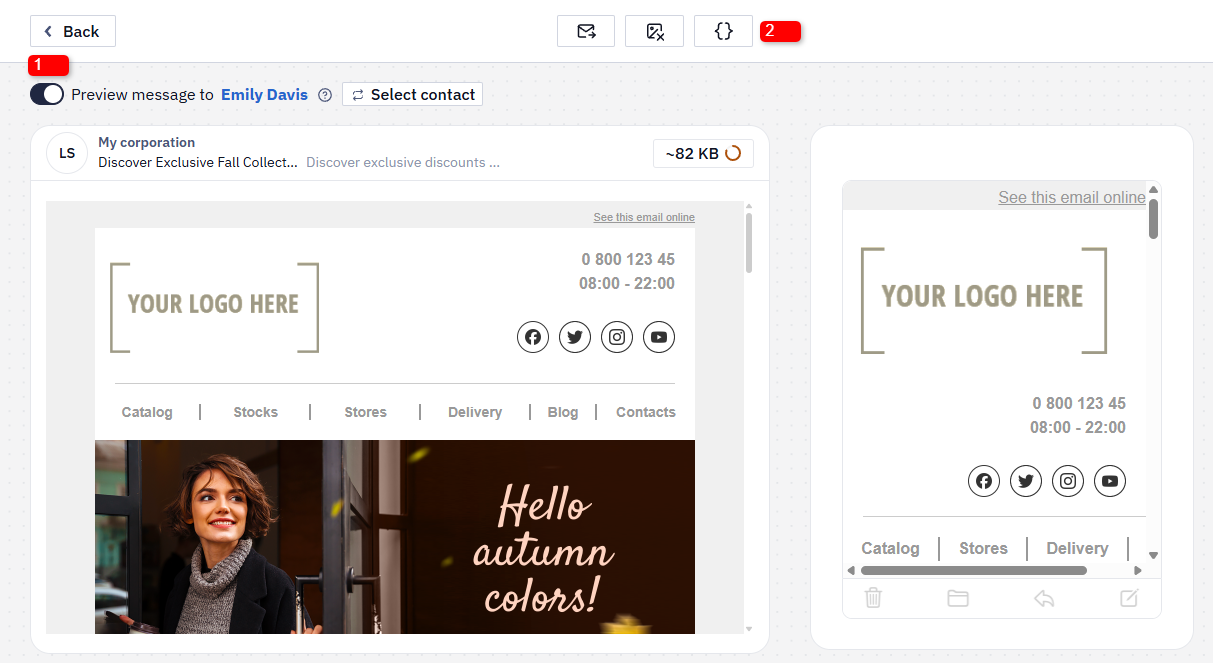Click the Select contact button
The width and height of the screenshot is (1213, 663).
412,94
